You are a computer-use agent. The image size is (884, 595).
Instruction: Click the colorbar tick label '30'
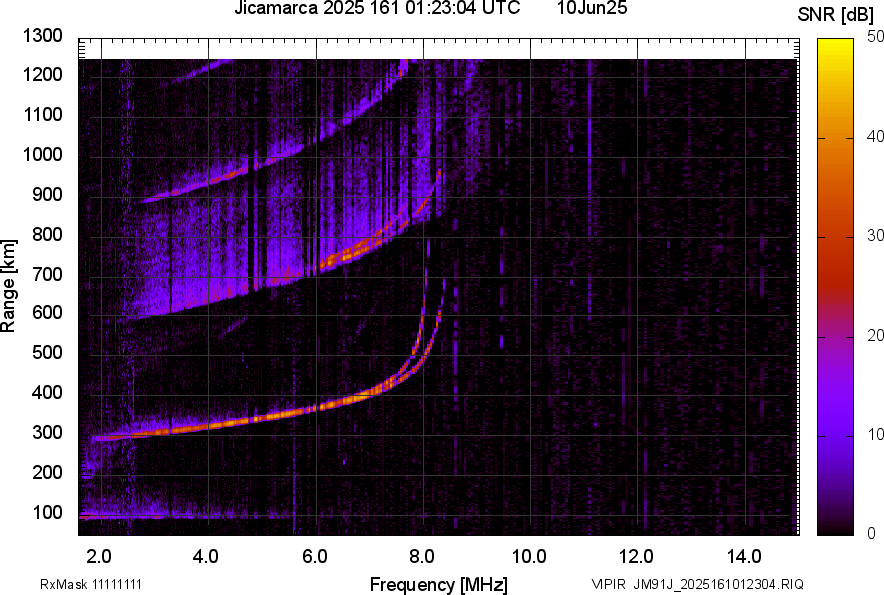[x=876, y=235]
